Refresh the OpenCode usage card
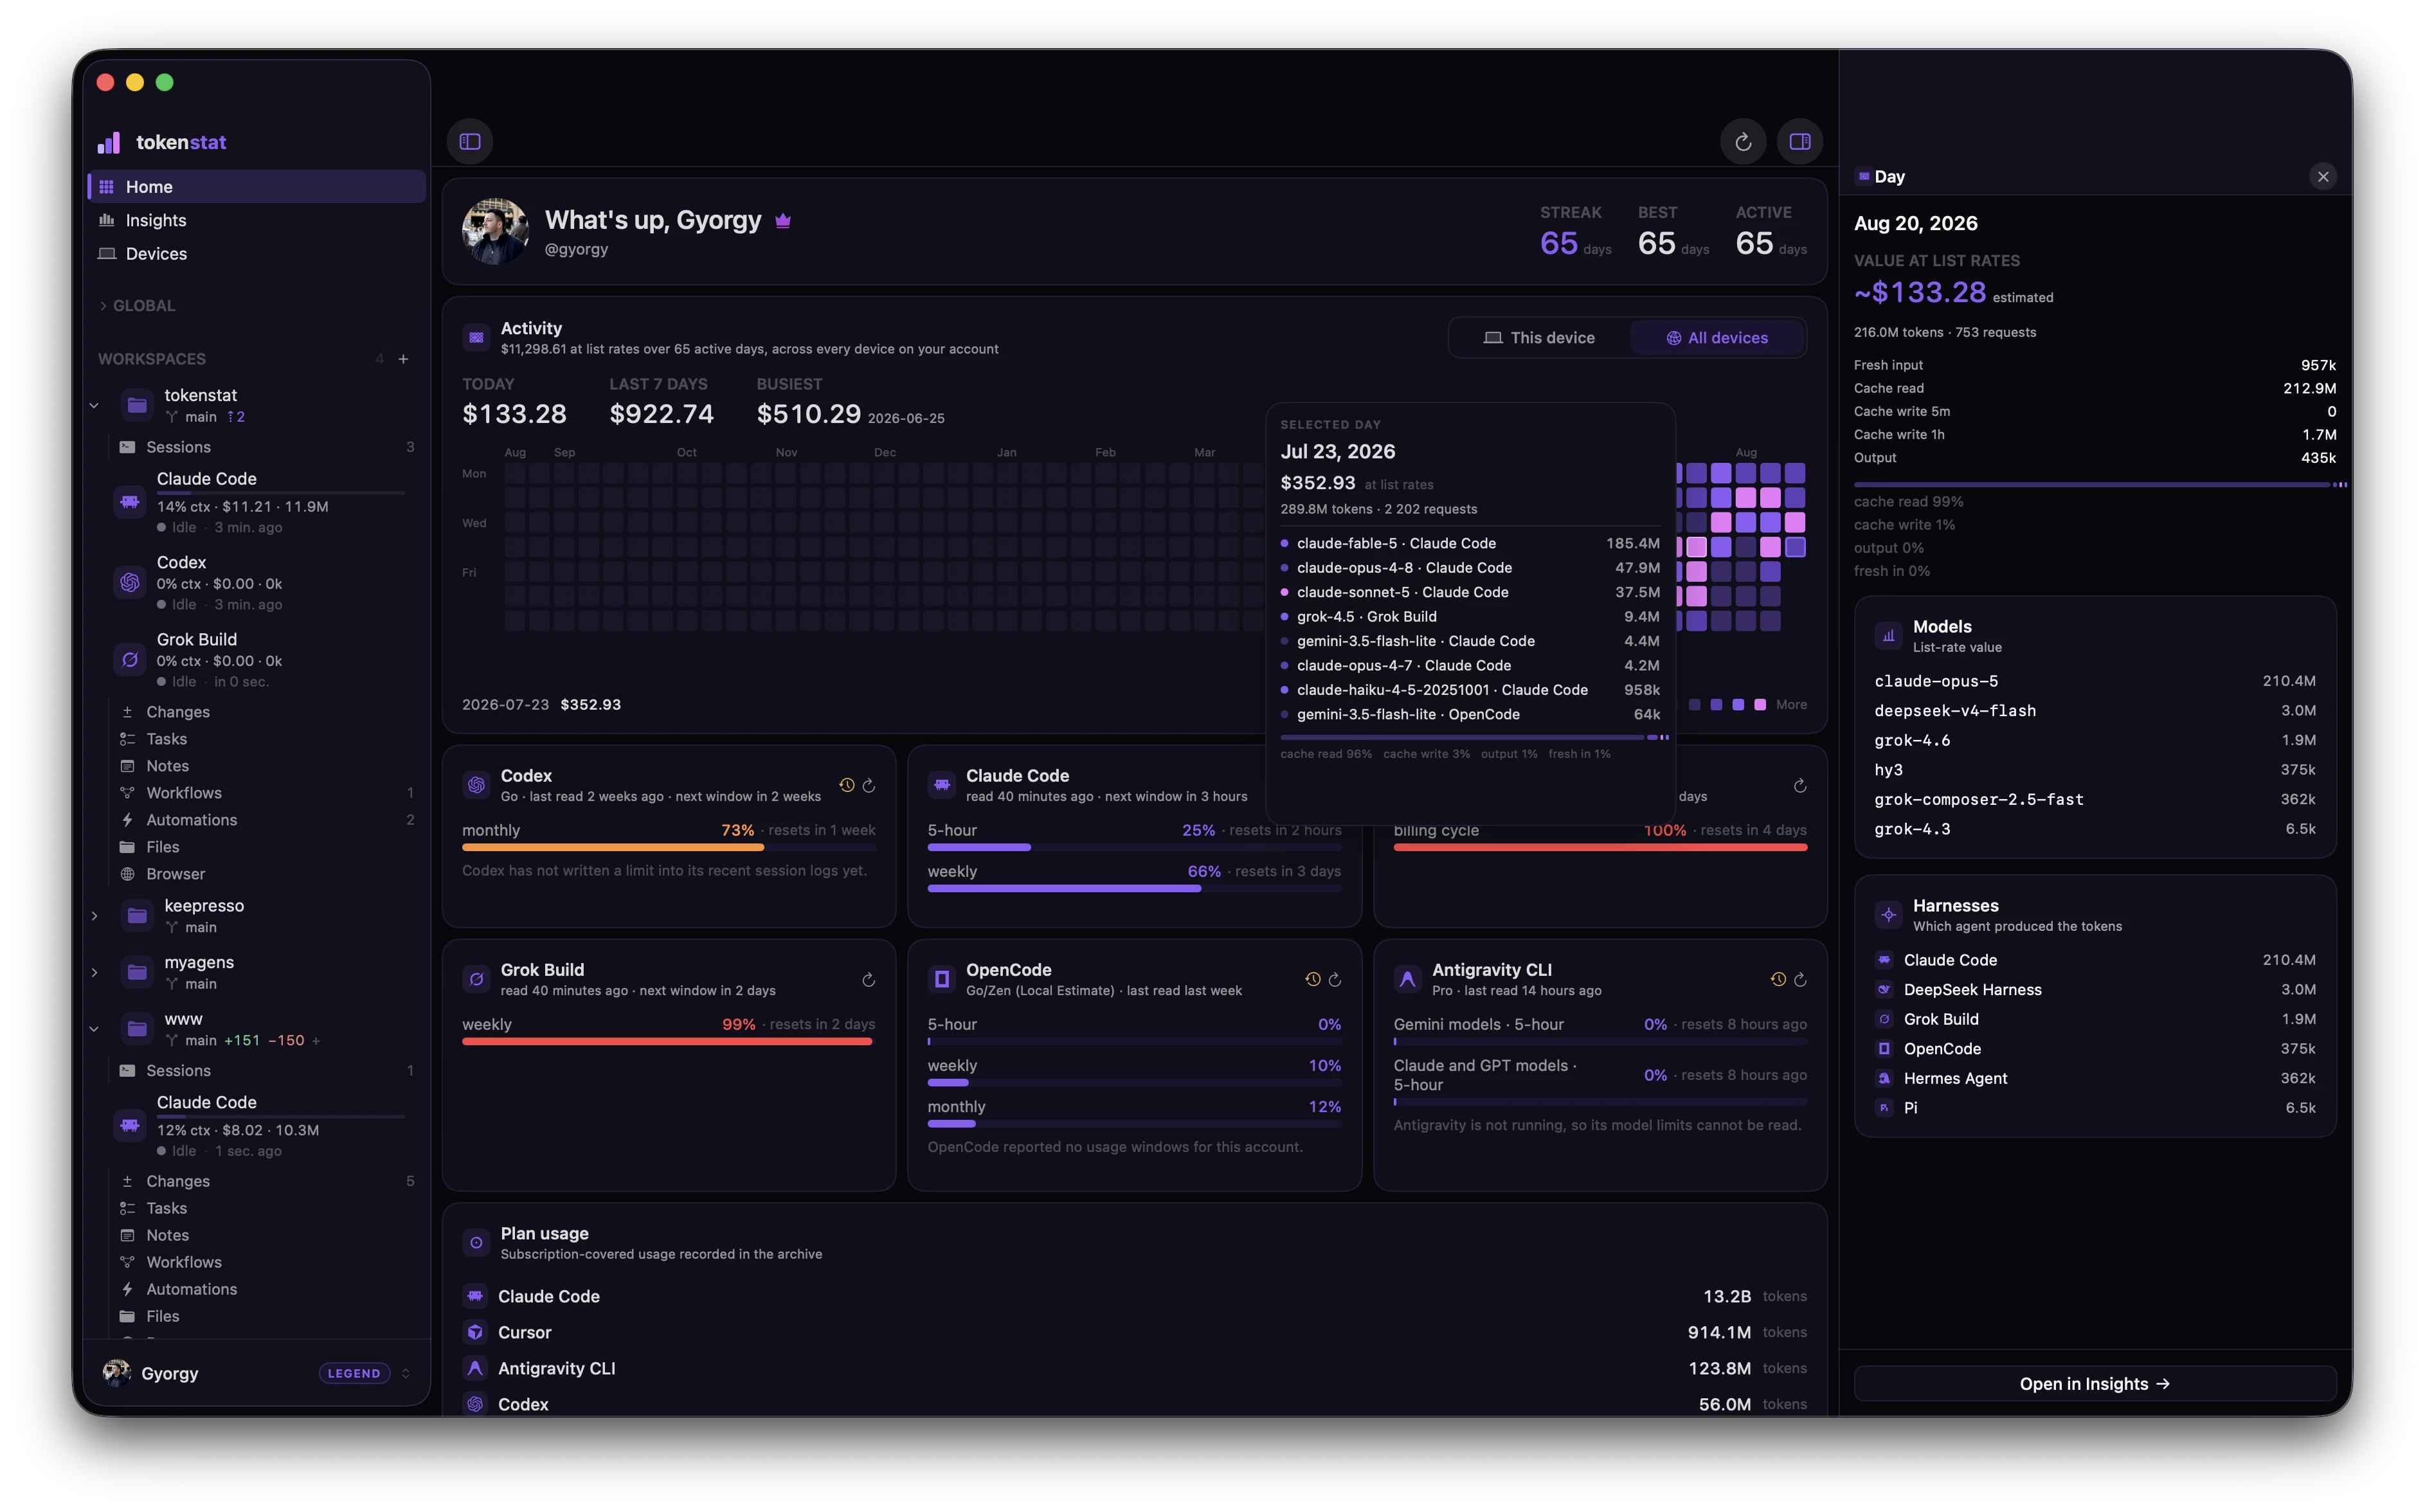Viewport: 2425px width, 1512px height. (x=1335, y=980)
